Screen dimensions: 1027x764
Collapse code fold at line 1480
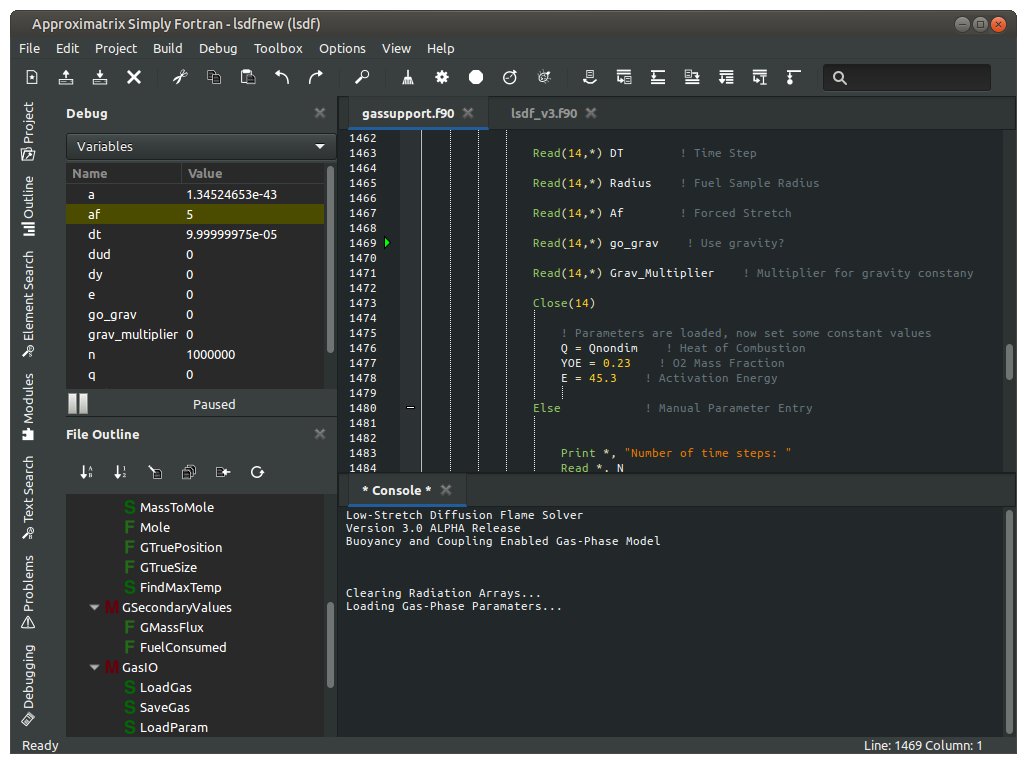point(411,408)
